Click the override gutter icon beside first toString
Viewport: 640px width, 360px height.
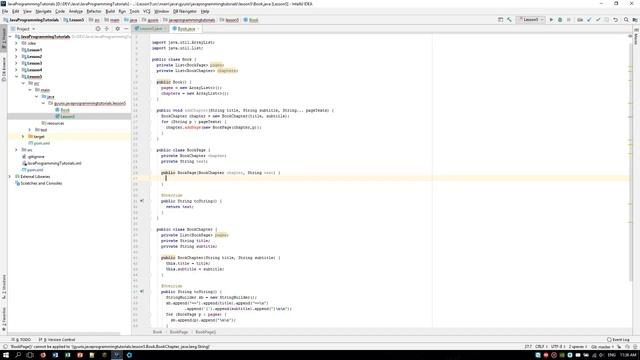(x=142, y=201)
